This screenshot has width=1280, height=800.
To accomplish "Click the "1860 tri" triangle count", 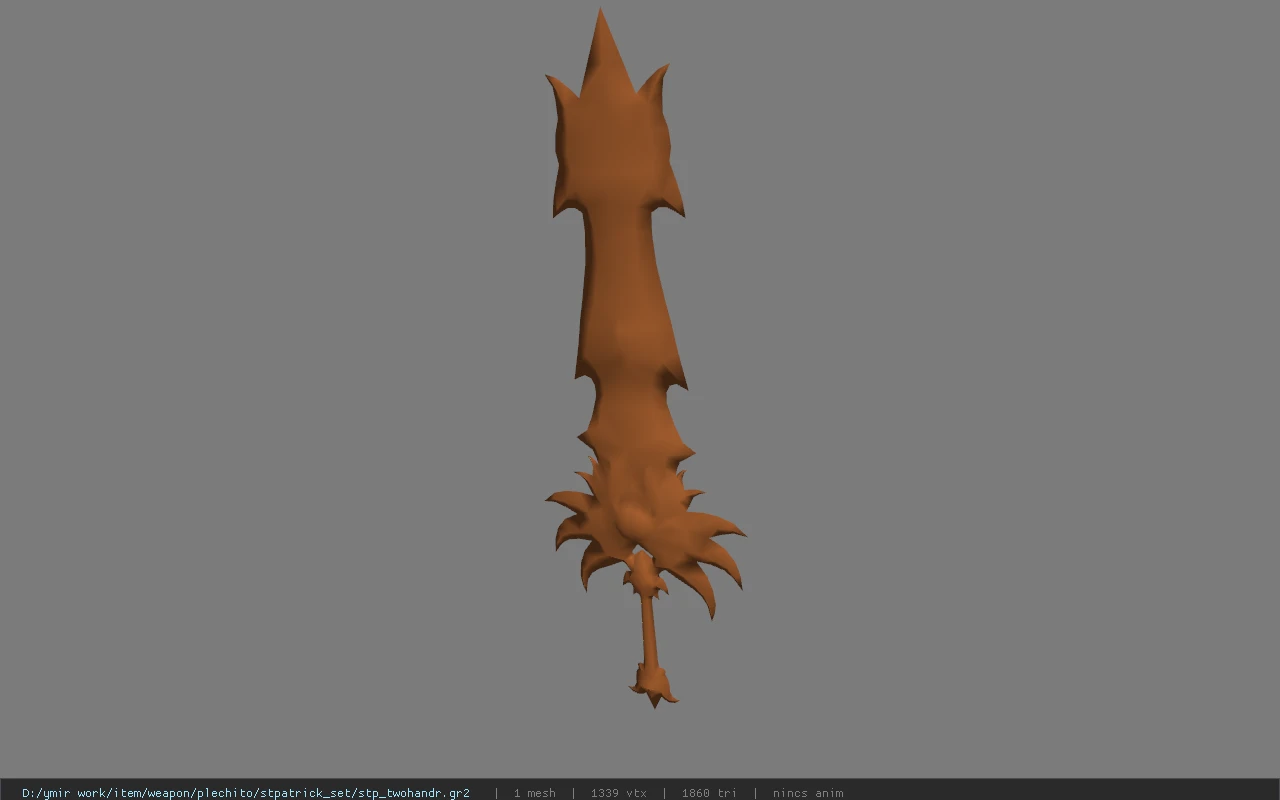I will 709,793.
